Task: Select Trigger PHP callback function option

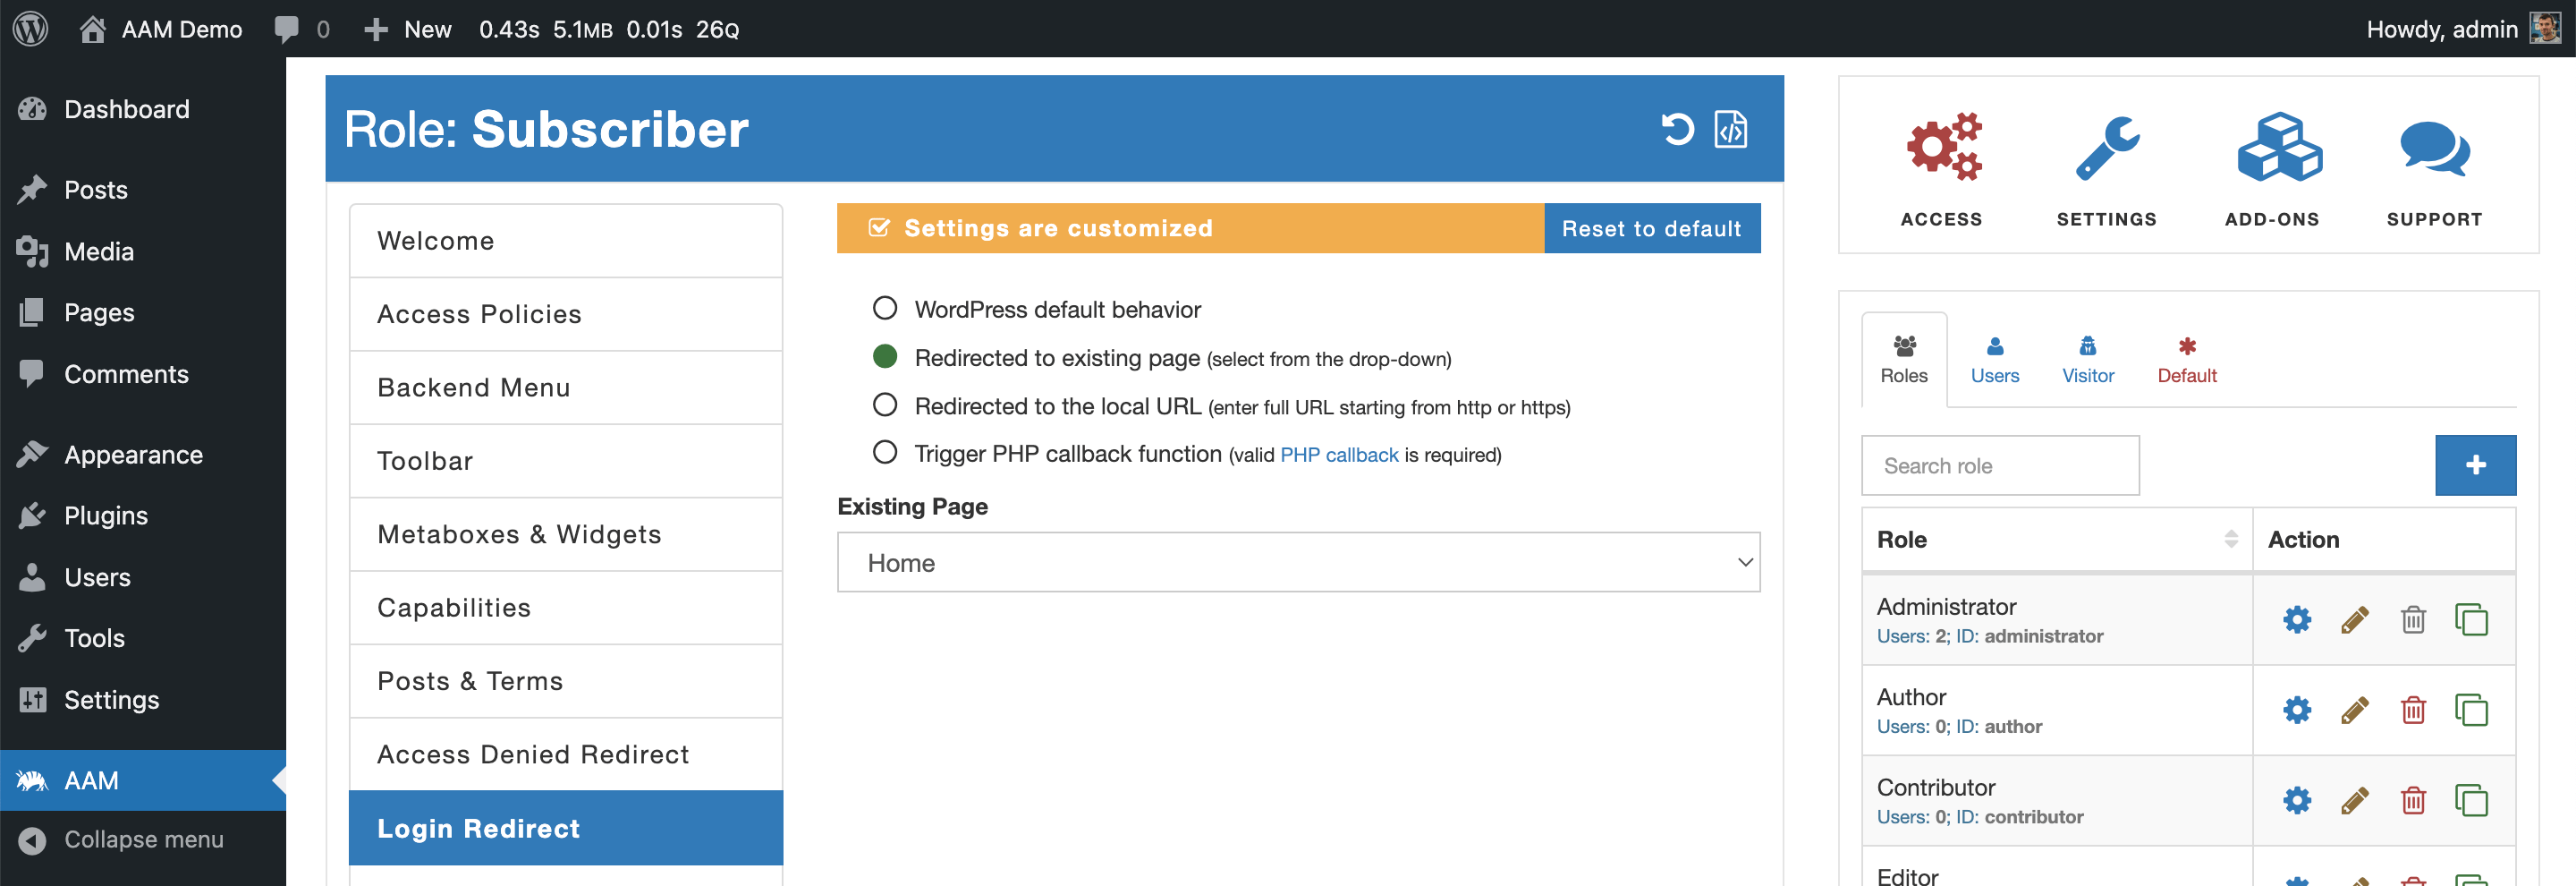Action: pos(885,453)
